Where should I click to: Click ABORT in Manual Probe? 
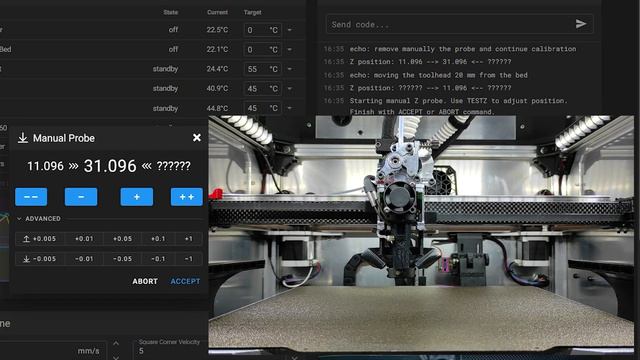pos(145,281)
